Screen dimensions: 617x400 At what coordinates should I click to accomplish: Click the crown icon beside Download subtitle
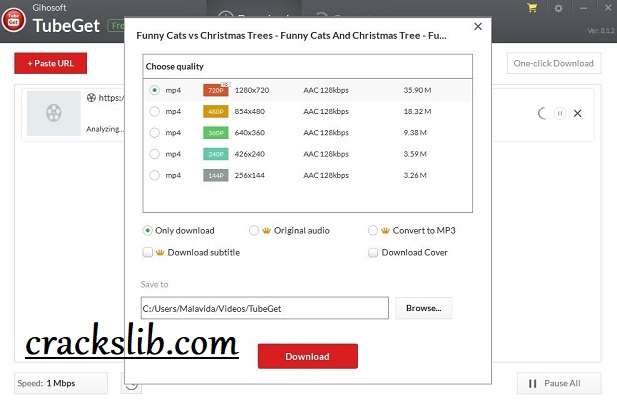160,253
